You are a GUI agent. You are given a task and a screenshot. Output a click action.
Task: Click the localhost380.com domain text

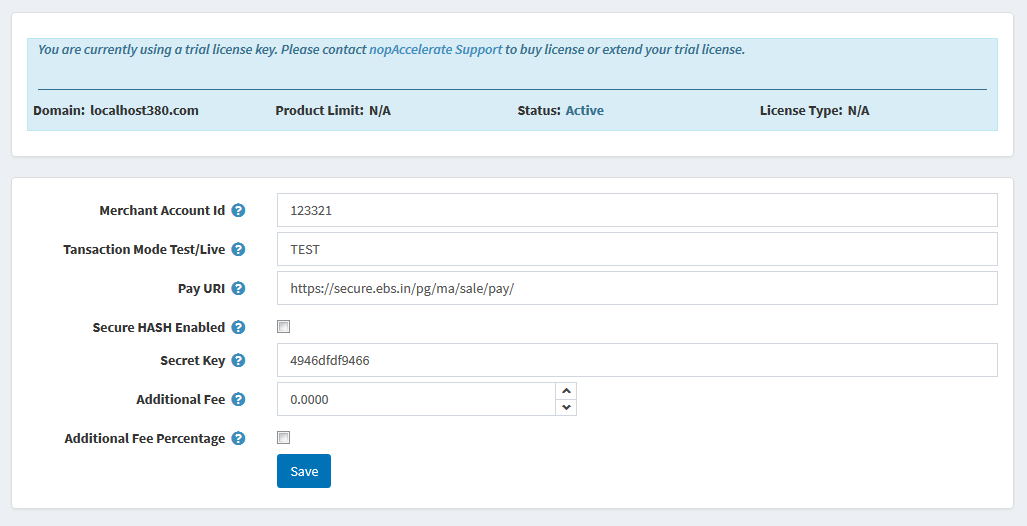click(144, 111)
